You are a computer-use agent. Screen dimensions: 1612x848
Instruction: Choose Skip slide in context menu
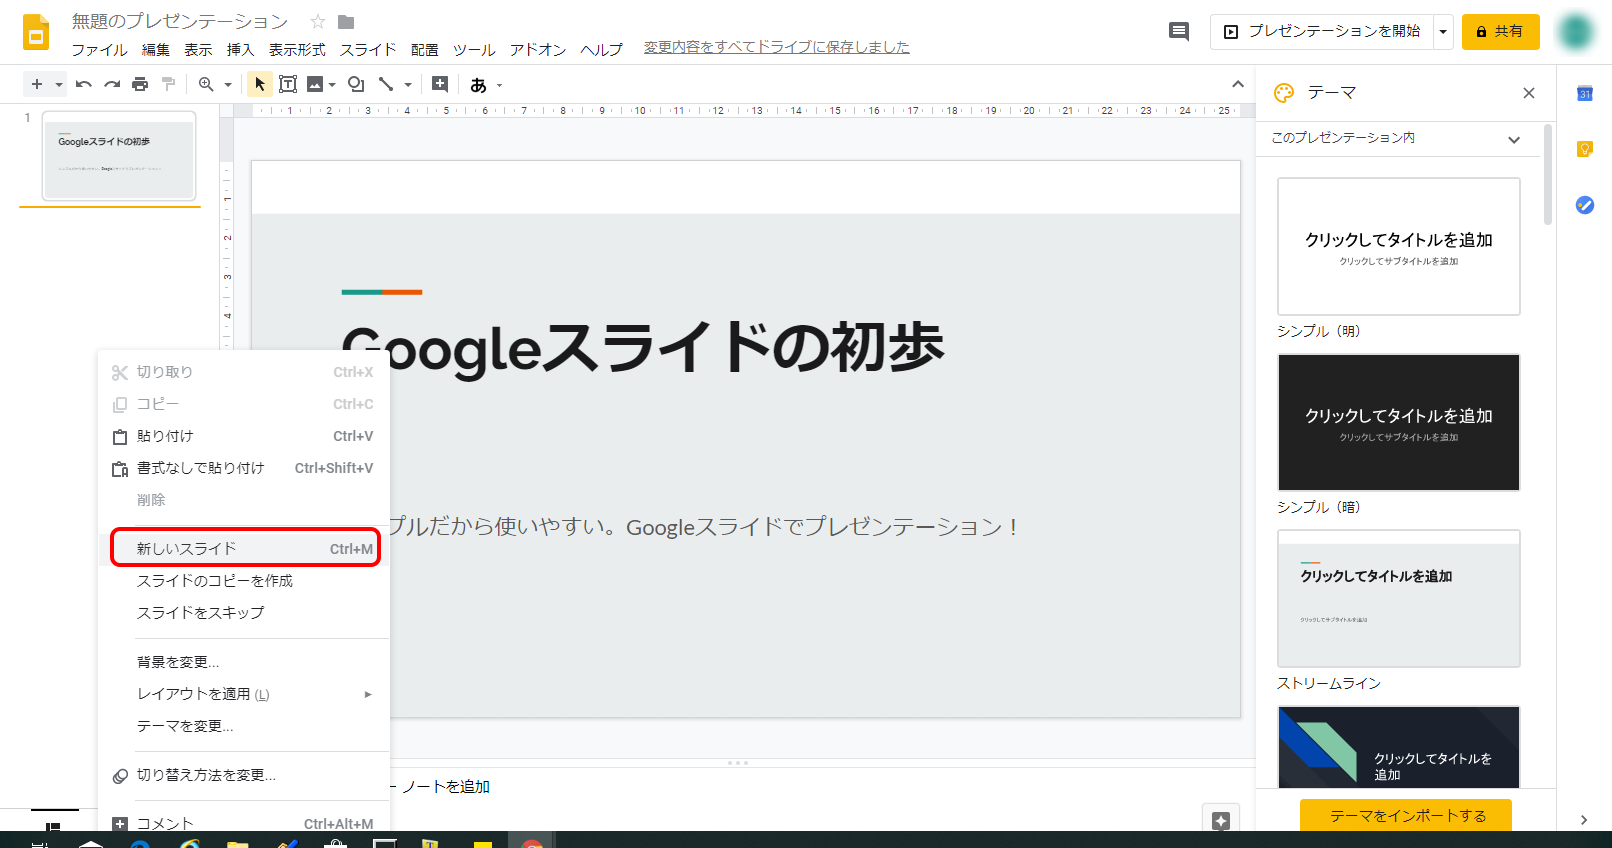244,612
